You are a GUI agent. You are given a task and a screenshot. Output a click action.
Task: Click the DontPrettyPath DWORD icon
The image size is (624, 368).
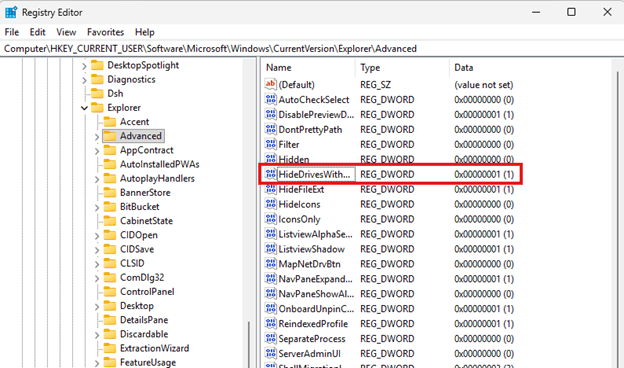tap(271, 129)
